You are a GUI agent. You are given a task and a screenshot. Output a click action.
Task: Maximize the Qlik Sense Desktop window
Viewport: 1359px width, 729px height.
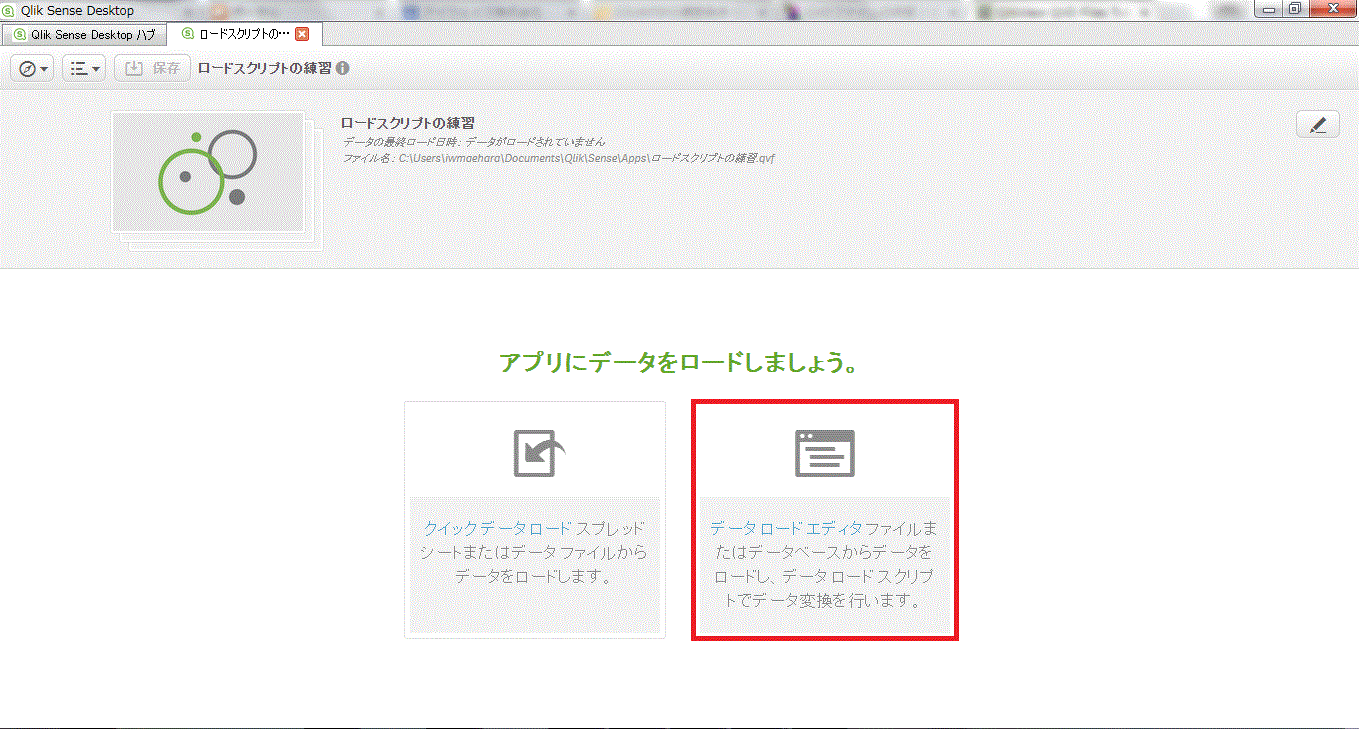coord(1295,9)
